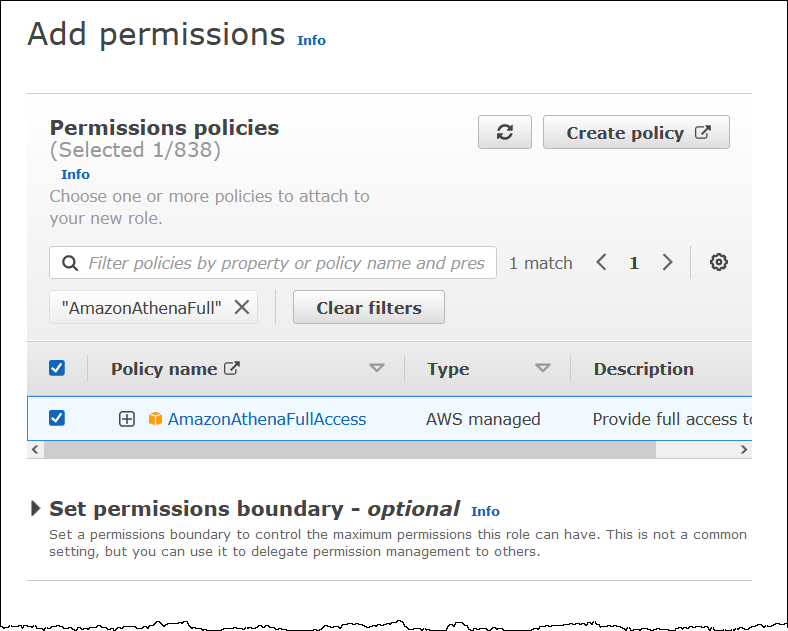Expand AmazonAthenaFullAccess policy details plus icon
788x631 pixels.
[x=127, y=419]
